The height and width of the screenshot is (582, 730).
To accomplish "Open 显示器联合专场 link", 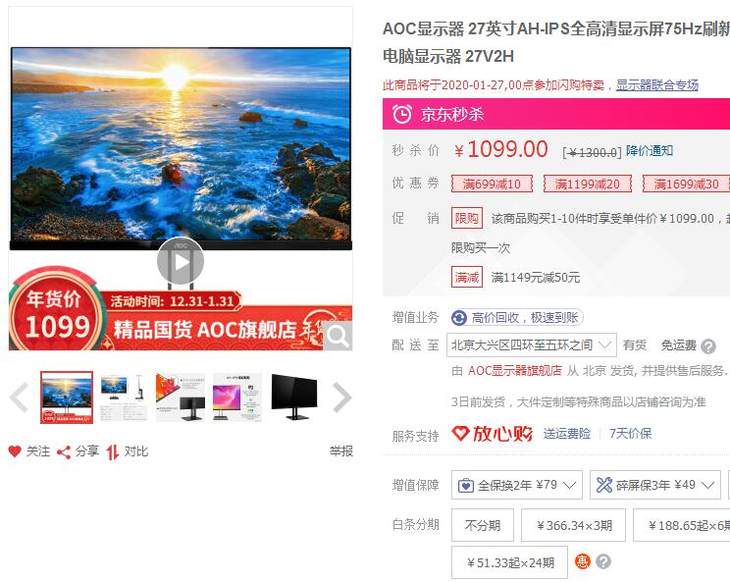I will point(657,85).
